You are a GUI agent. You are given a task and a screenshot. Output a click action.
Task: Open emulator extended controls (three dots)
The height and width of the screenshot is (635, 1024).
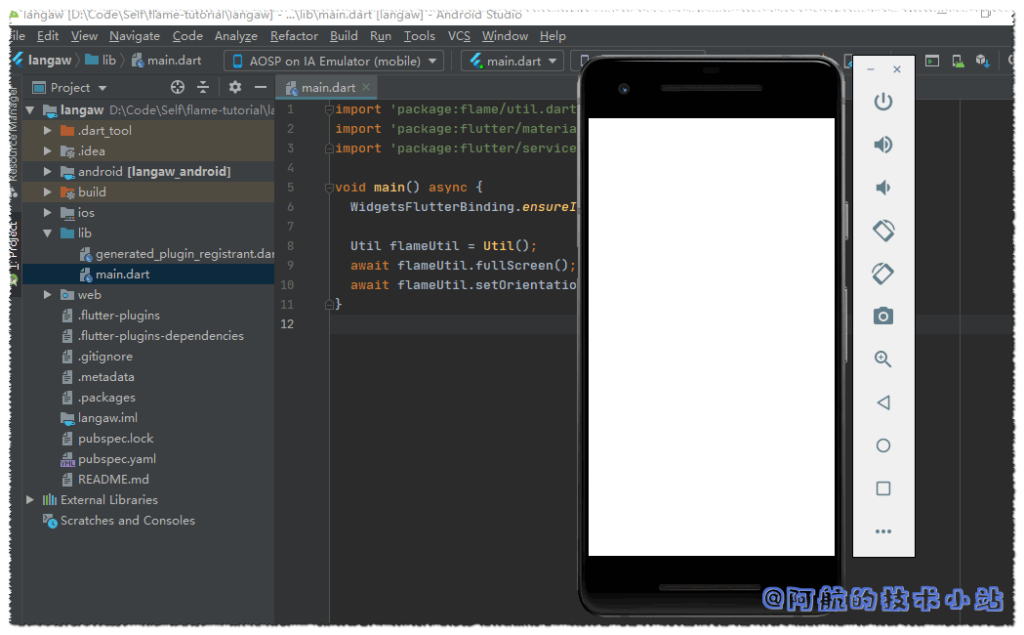[x=882, y=531]
